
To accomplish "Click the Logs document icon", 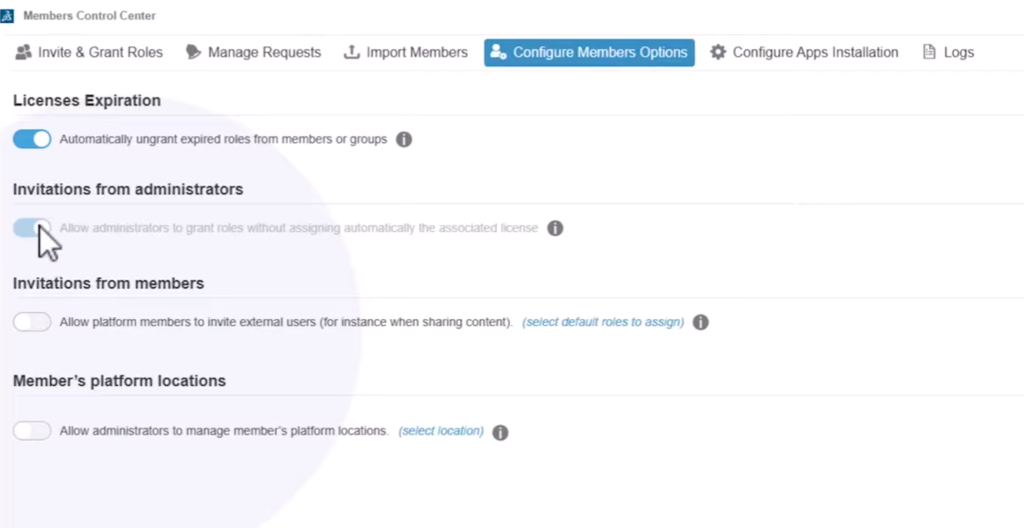I will click(x=929, y=52).
